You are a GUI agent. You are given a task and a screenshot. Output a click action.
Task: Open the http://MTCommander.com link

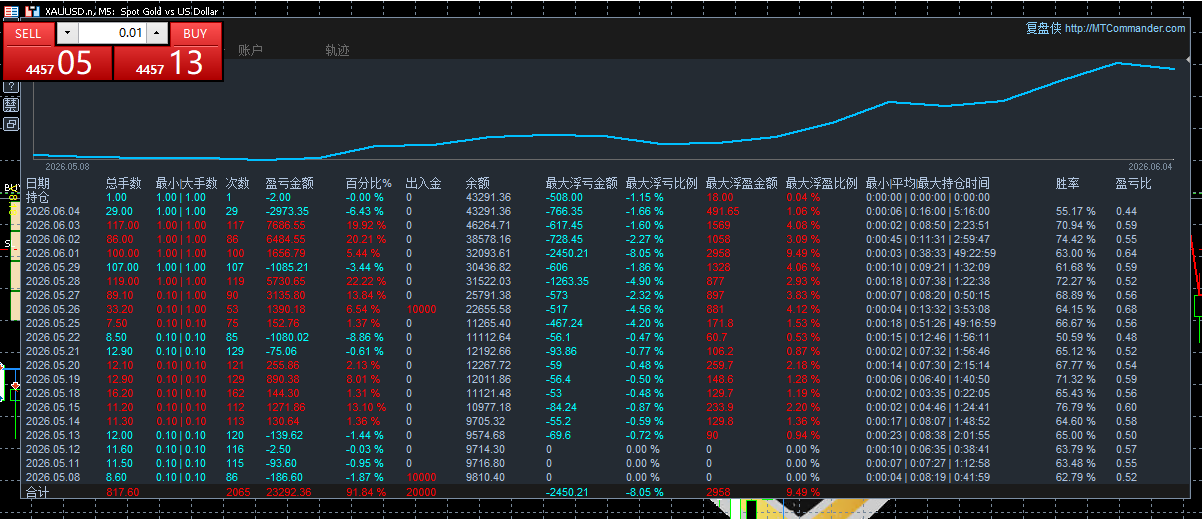point(1125,29)
